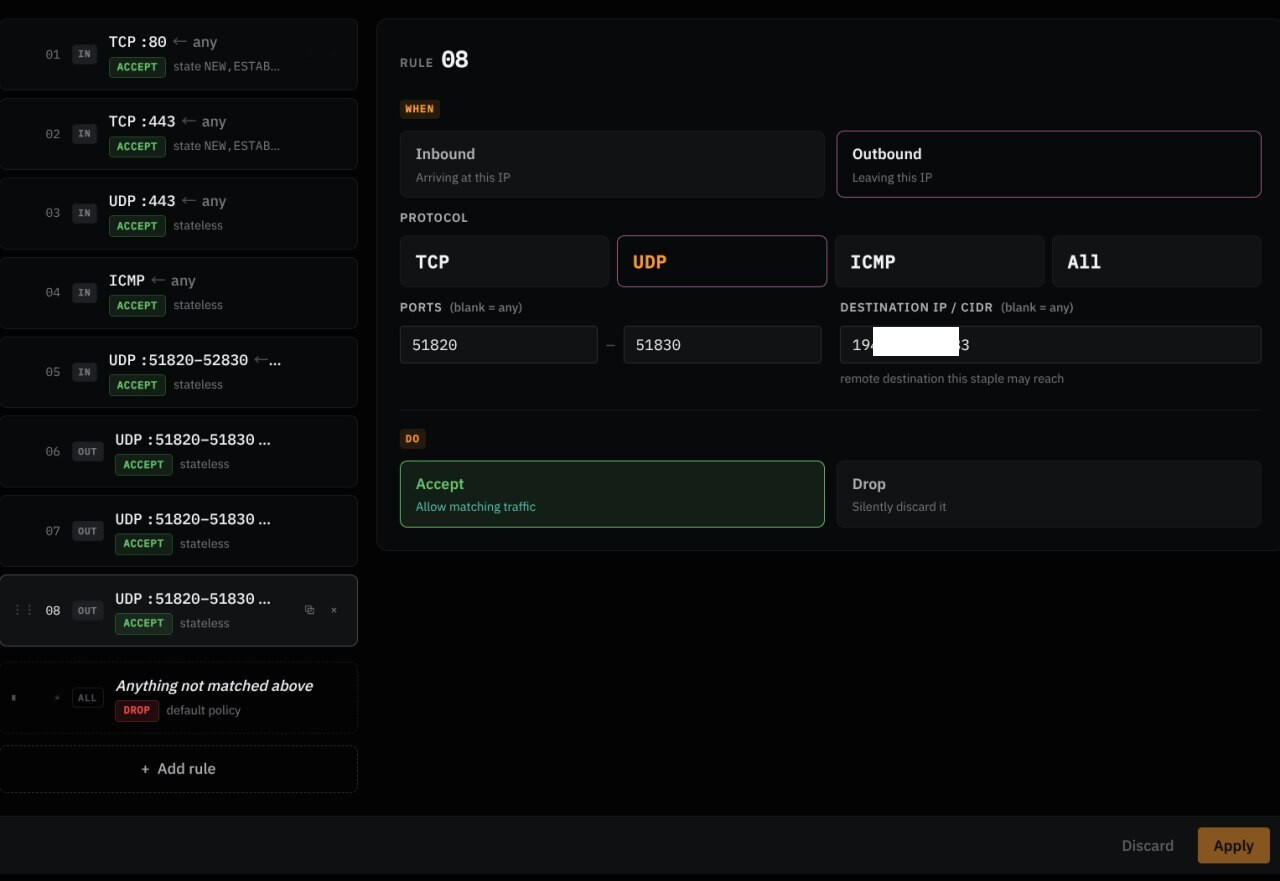Screen dimensions: 1280x881
Task: Apply the firewall rule changes
Action: [1233, 846]
